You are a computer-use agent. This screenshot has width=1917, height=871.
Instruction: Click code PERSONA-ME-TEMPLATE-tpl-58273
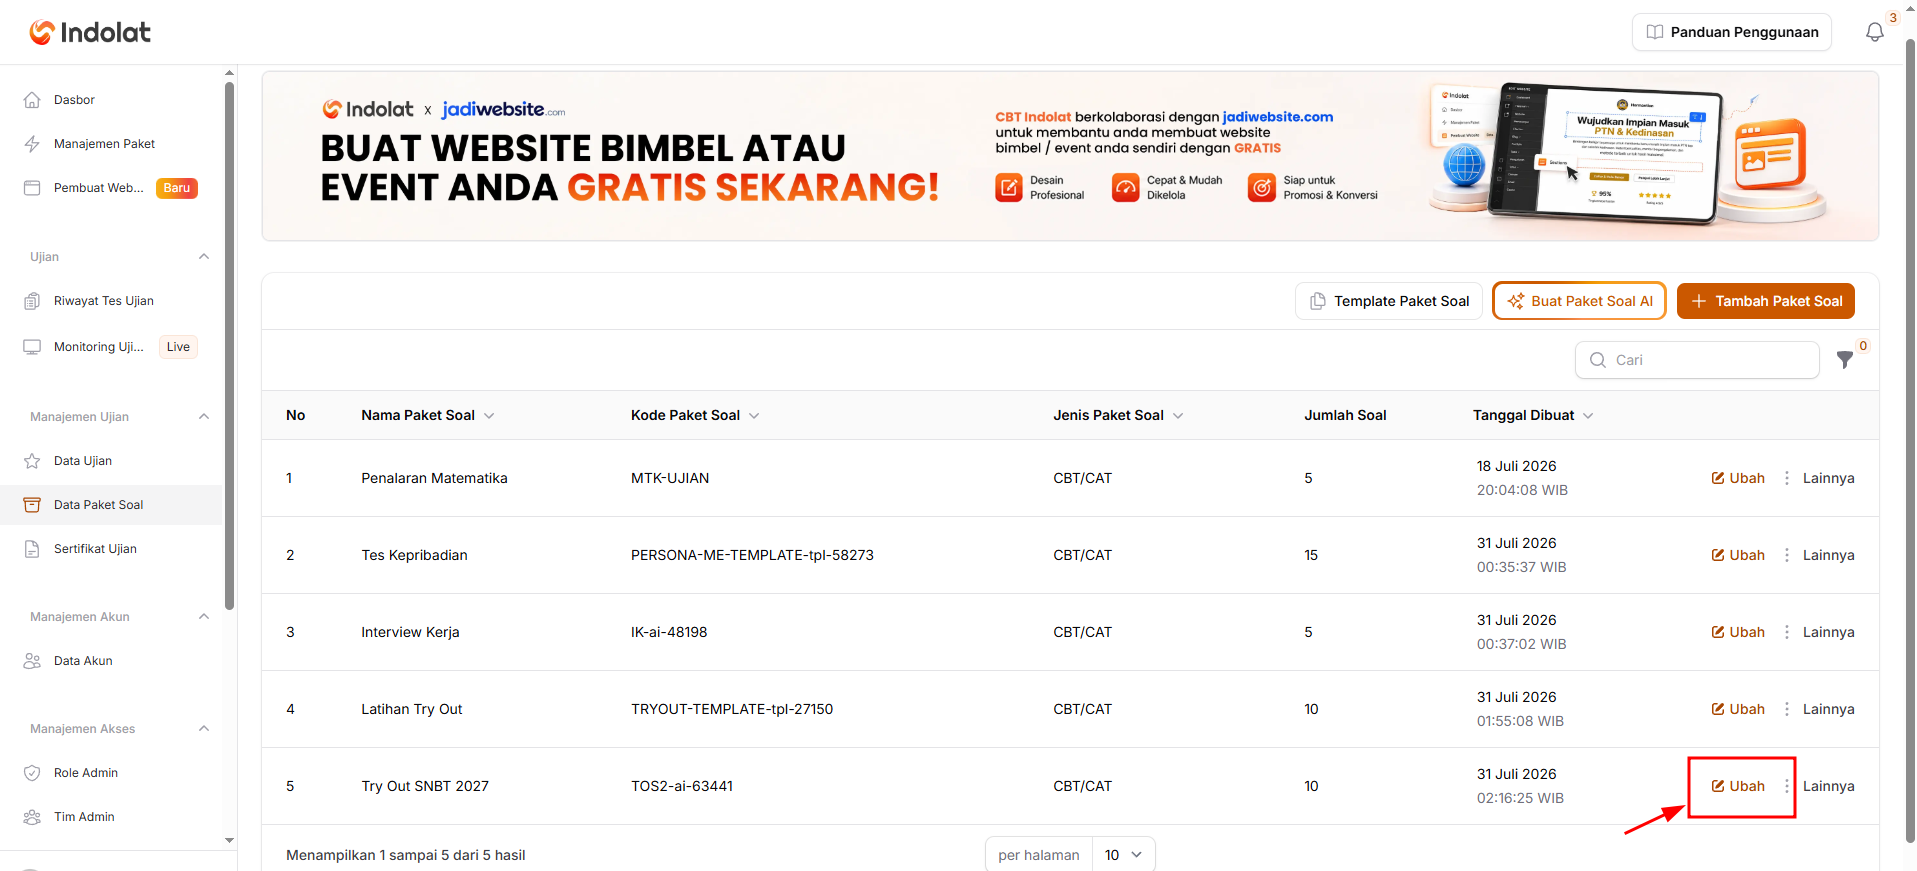752,555
